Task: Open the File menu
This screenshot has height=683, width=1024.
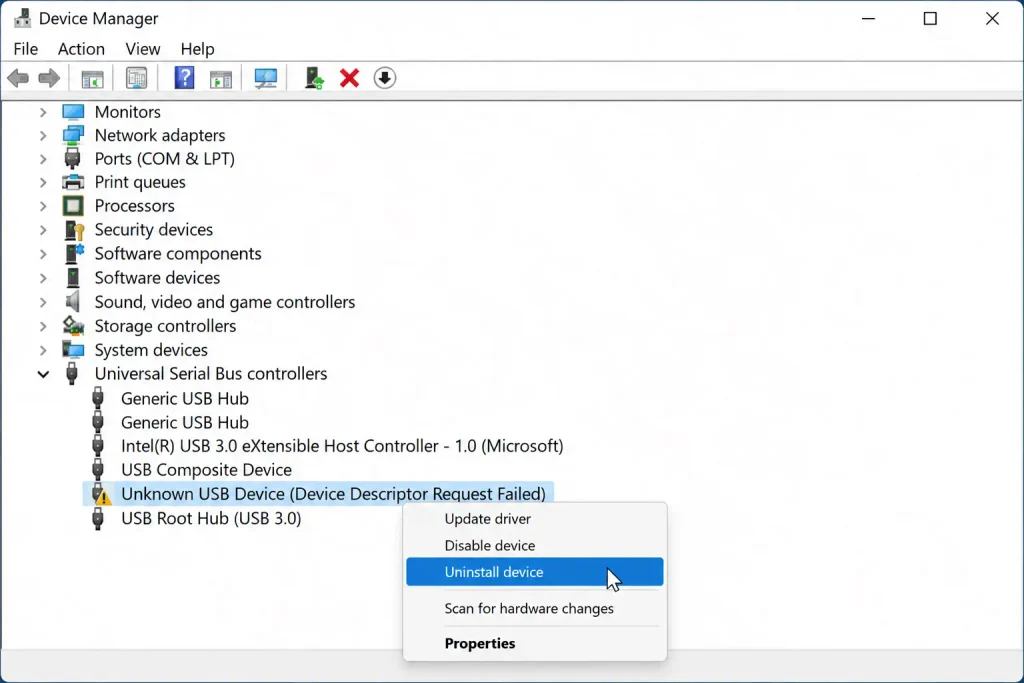Action: 25,49
